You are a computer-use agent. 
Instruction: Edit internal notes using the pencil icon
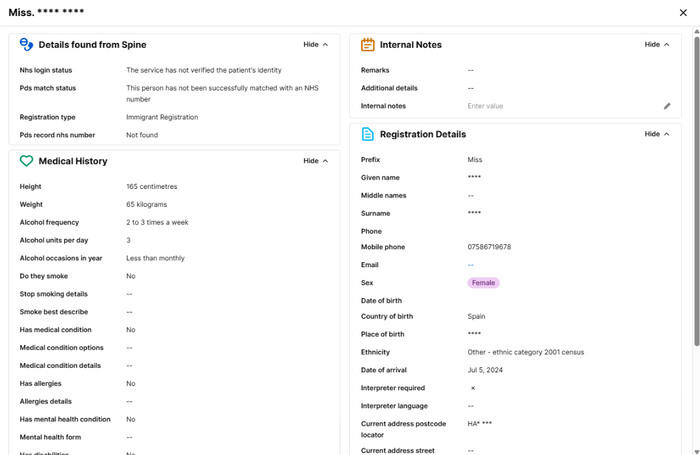point(667,106)
